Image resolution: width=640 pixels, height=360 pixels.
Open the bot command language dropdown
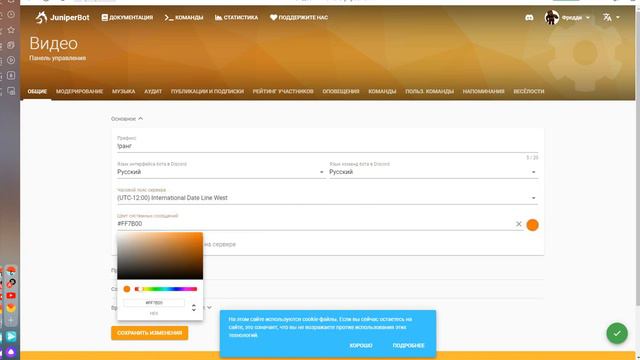coord(433,172)
